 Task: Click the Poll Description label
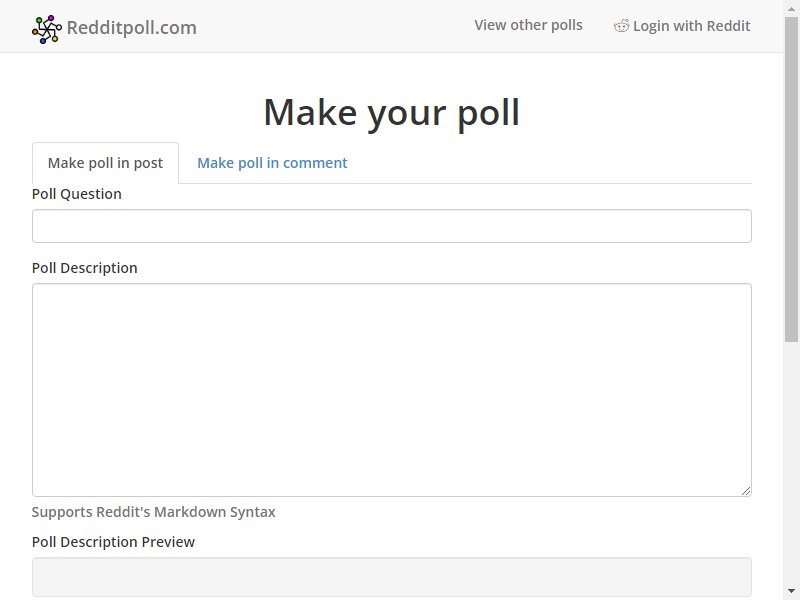pyautogui.click(x=85, y=268)
